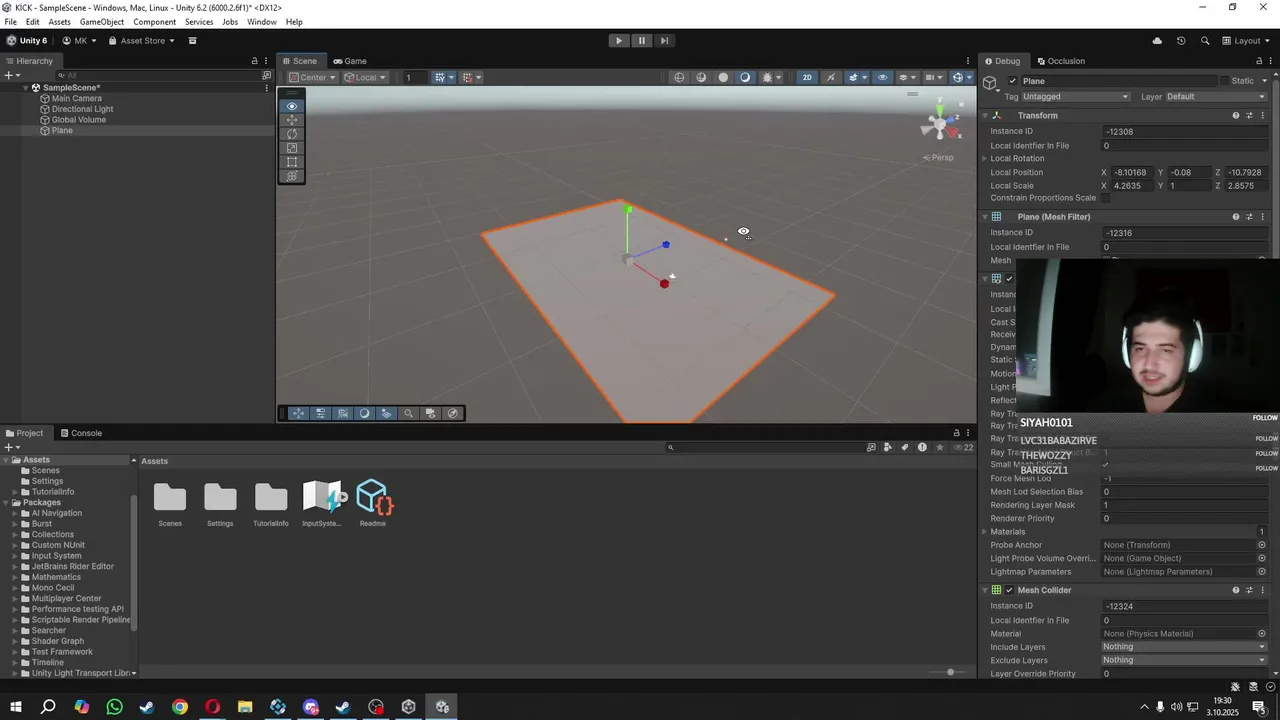Open the Center pivot mode dropdown
Image resolution: width=1280 pixels, height=720 pixels.
point(313,77)
